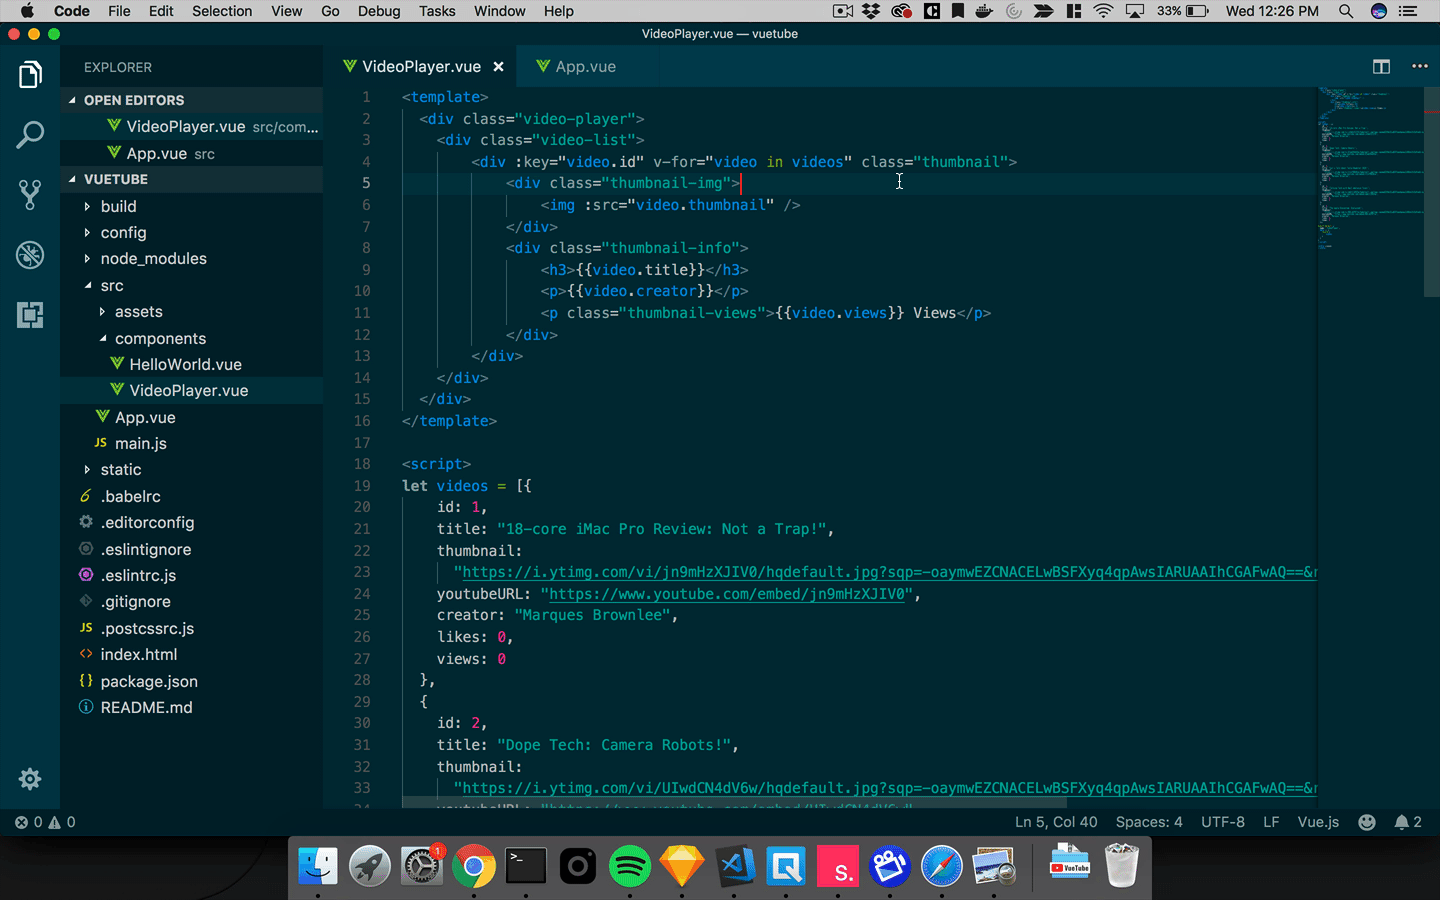
Task: Select the Explorer icon in activity bar
Action: [x=30, y=74]
